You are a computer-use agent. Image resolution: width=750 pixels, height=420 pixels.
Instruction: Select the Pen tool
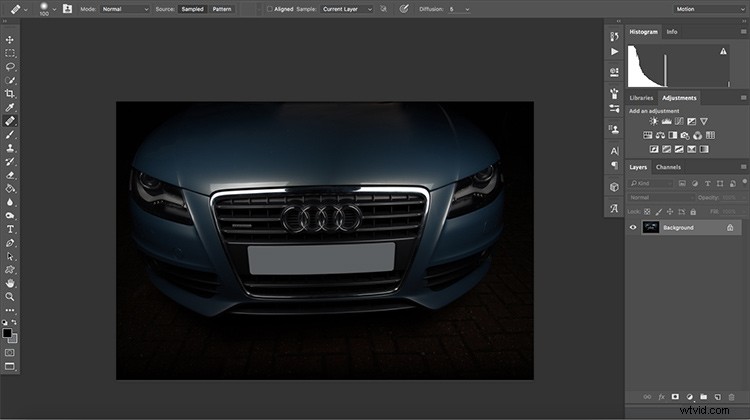pos(10,243)
